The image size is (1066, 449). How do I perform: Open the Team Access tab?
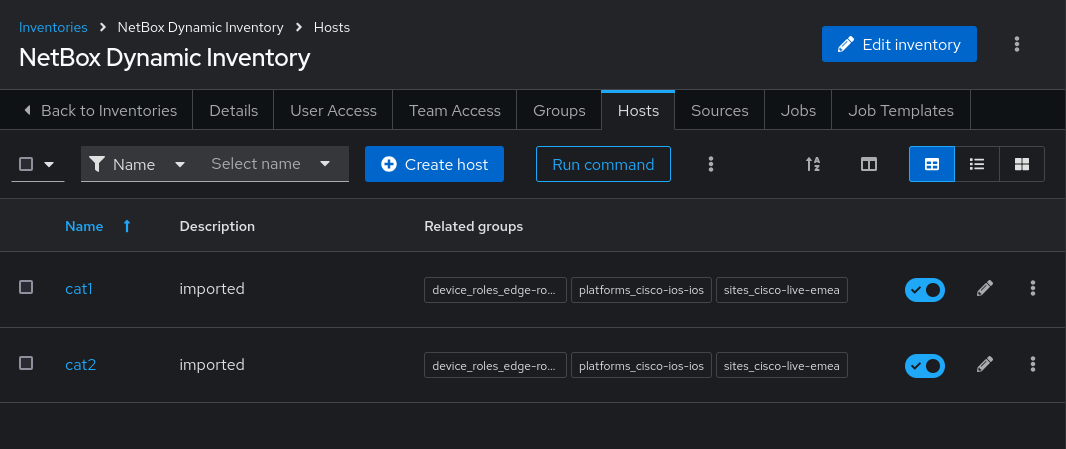tap(455, 110)
